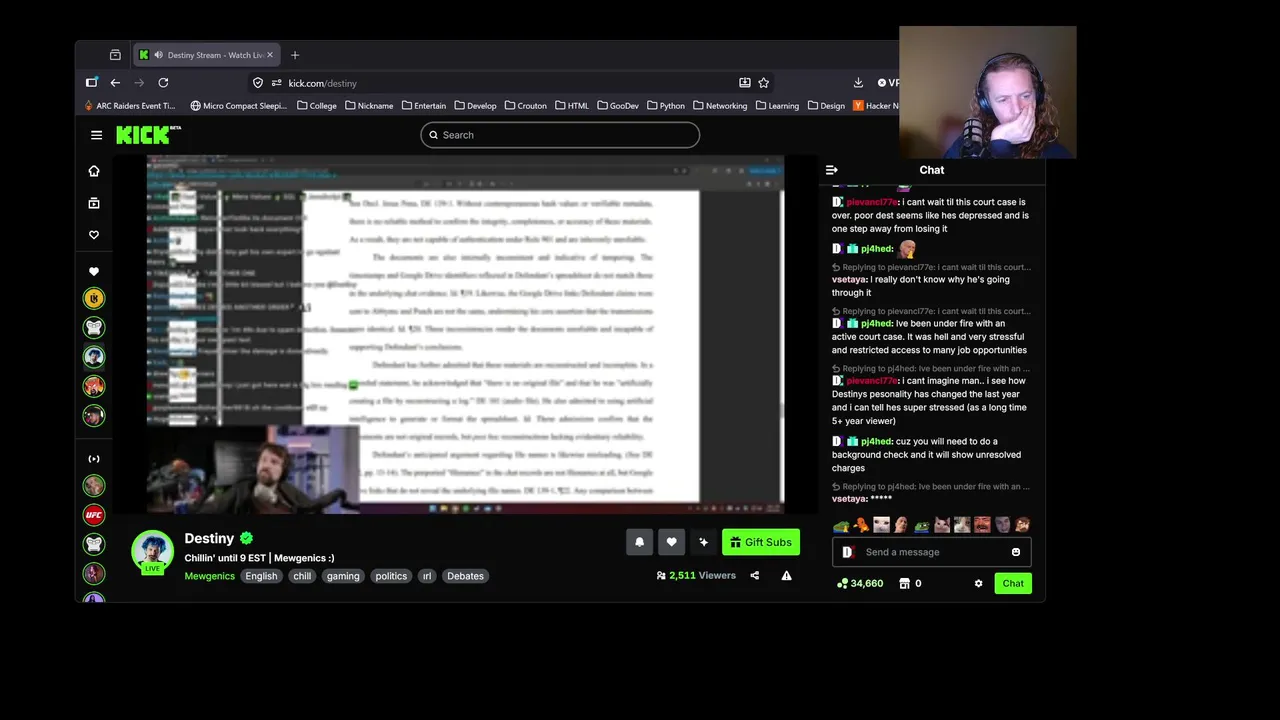Select the English tag
Screen dimensions: 1280x720
pyautogui.click(x=261, y=576)
